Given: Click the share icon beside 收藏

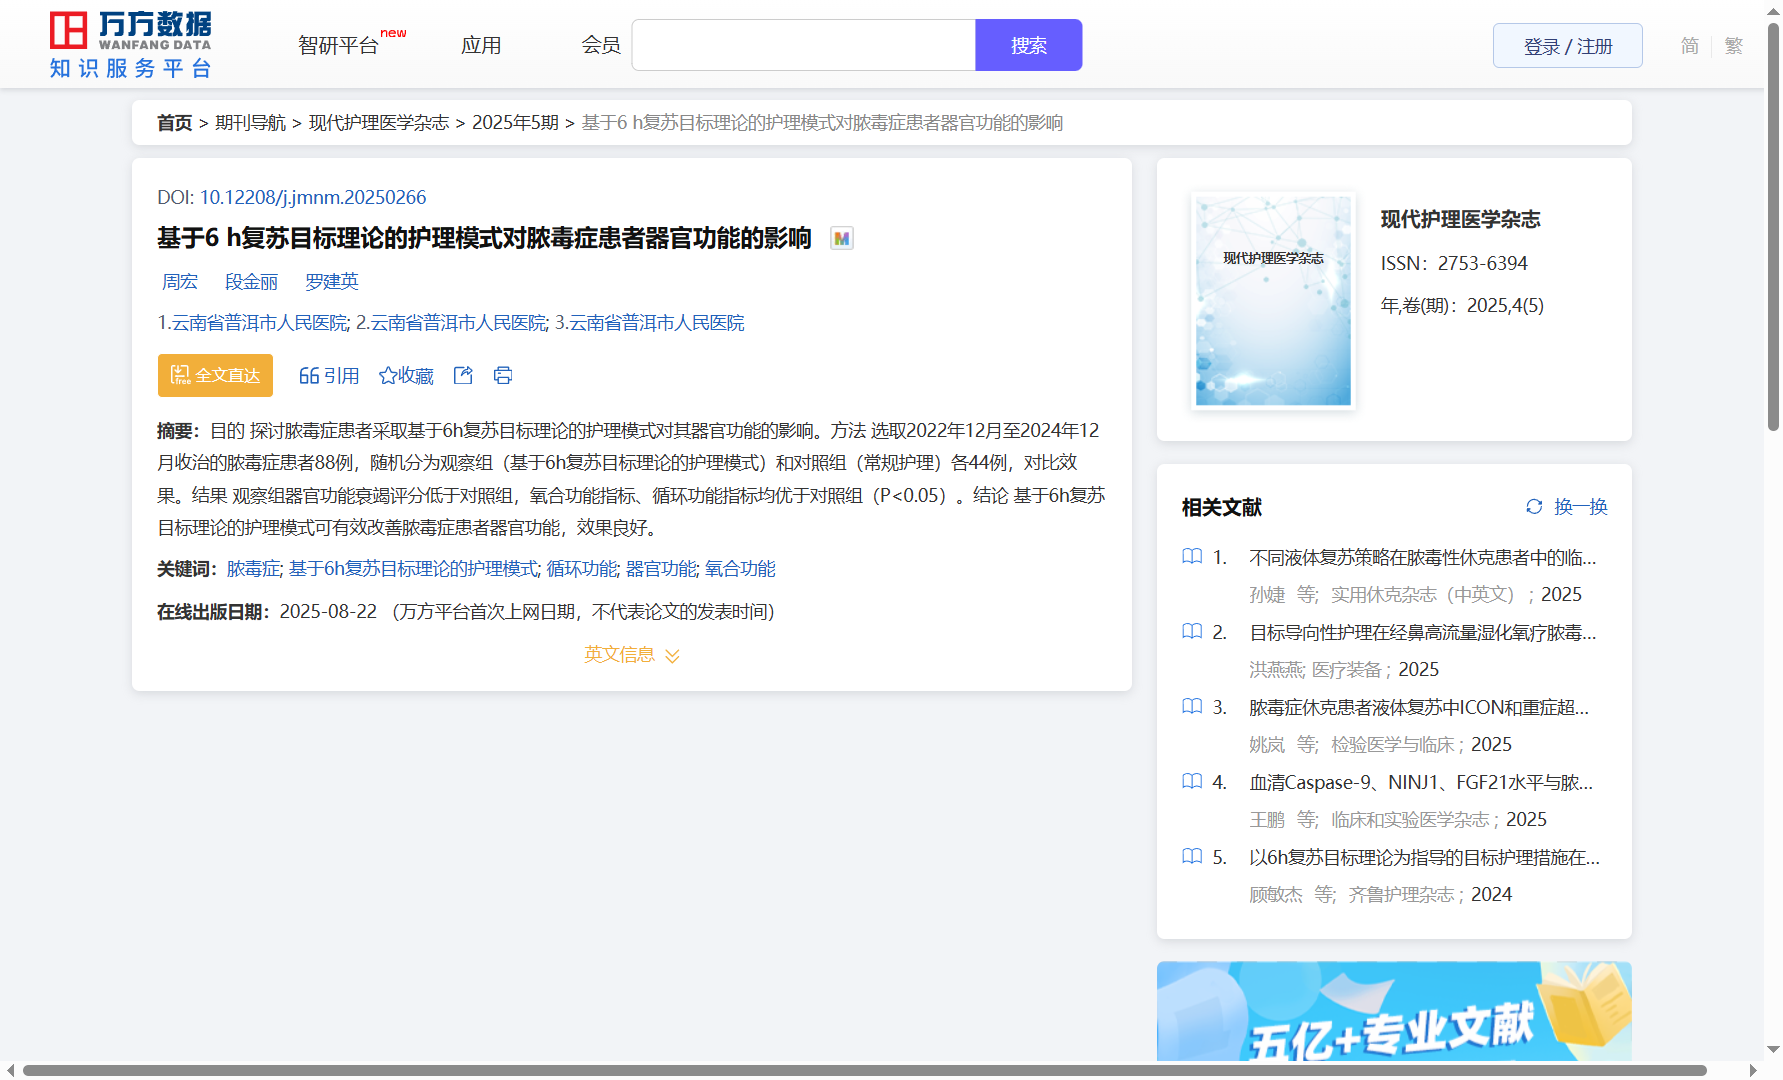Looking at the screenshot, I should tap(463, 376).
